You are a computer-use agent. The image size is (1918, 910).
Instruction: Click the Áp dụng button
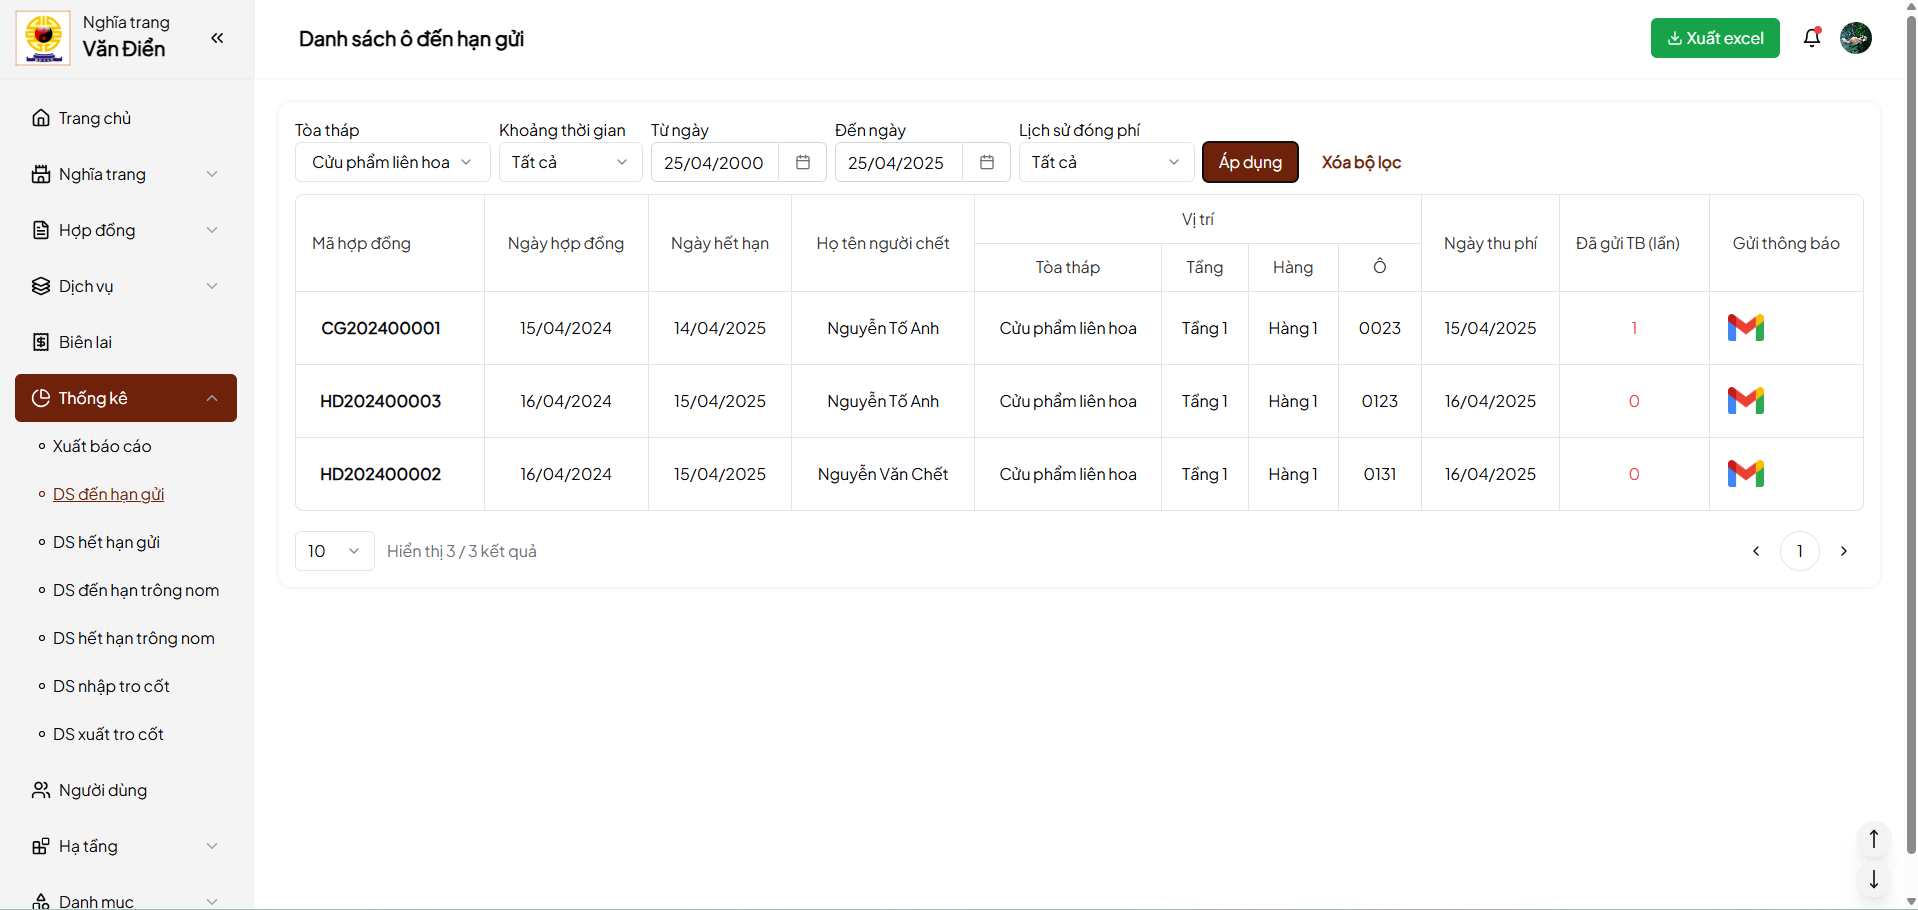pyautogui.click(x=1249, y=162)
